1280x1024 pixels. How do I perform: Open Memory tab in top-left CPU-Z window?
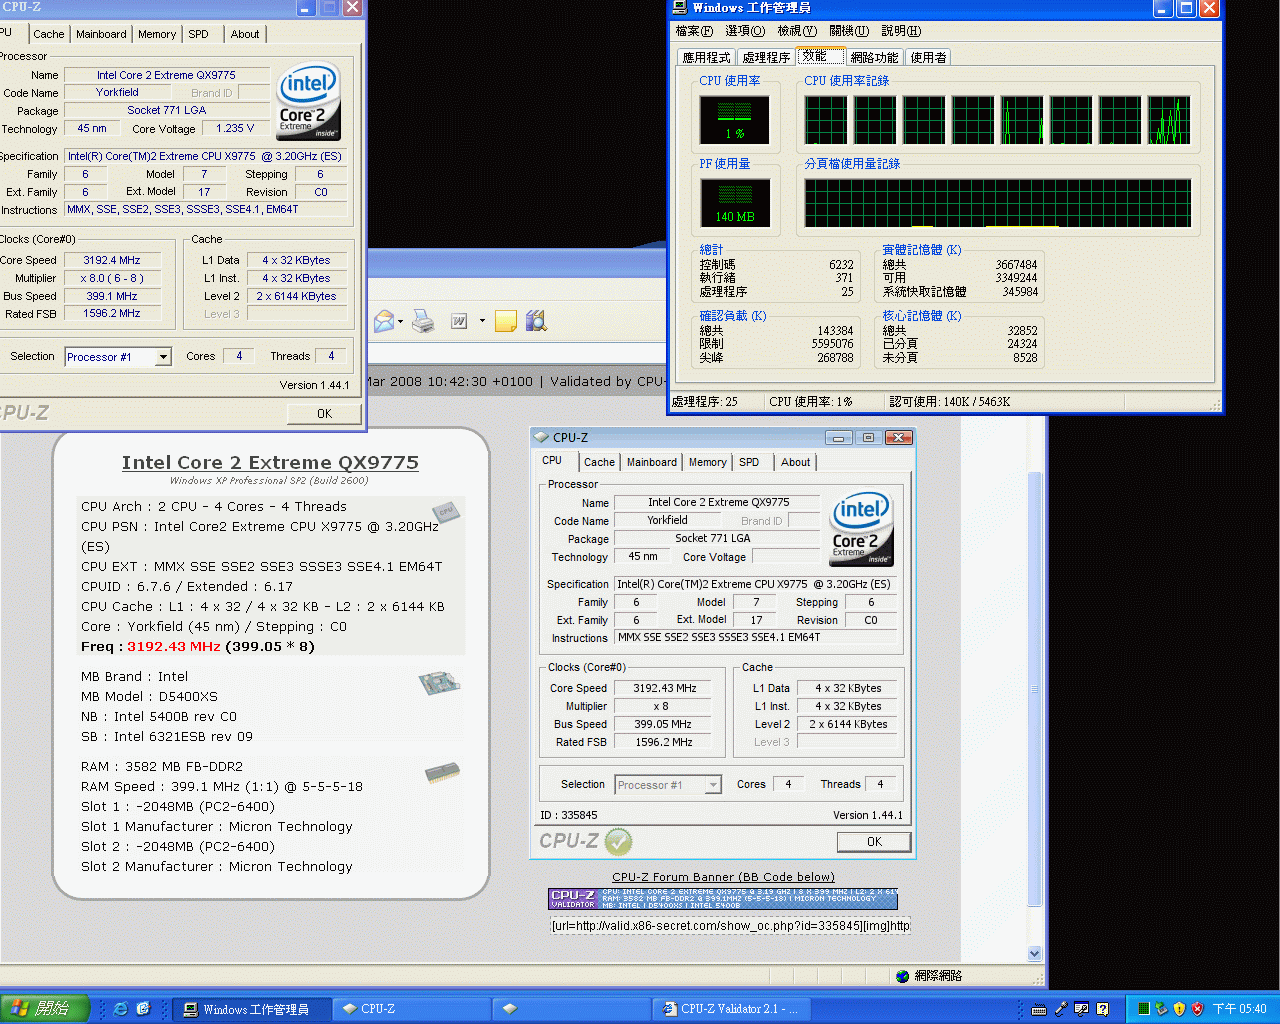click(x=157, y=34)
